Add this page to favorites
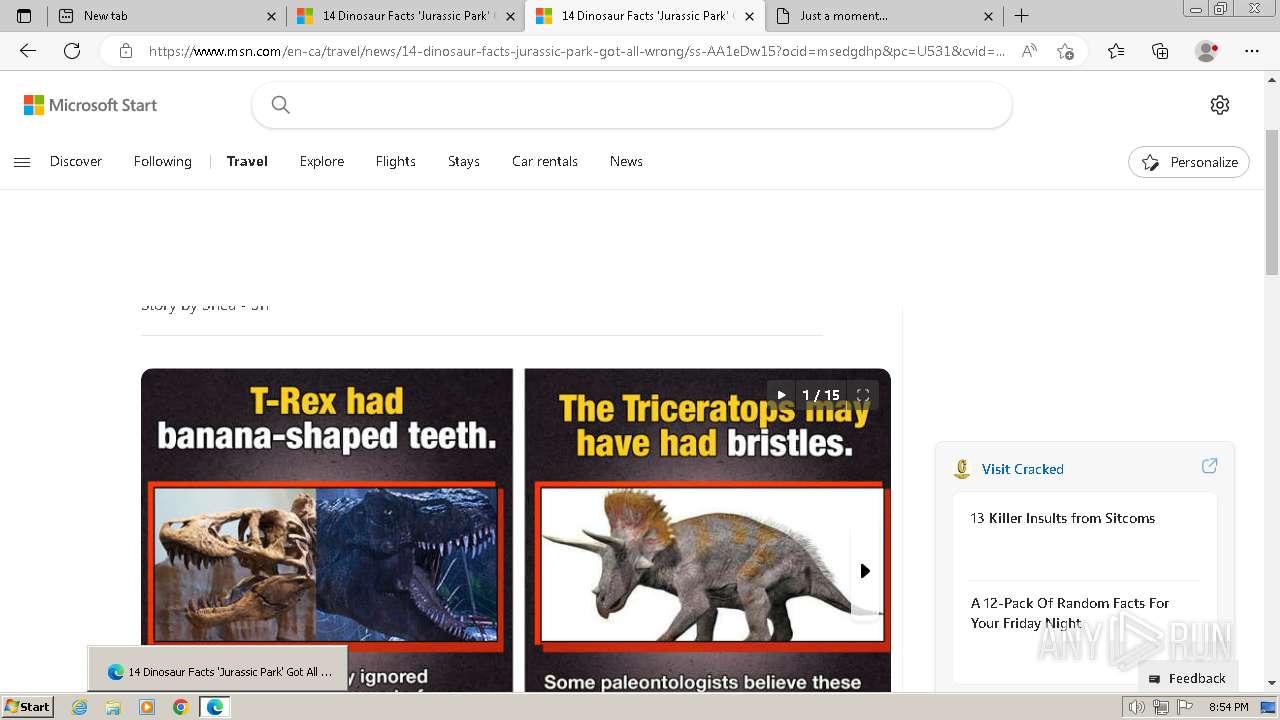Image resolution: width=1280 pixels, height=720 pixels. tap(1065, 51)
